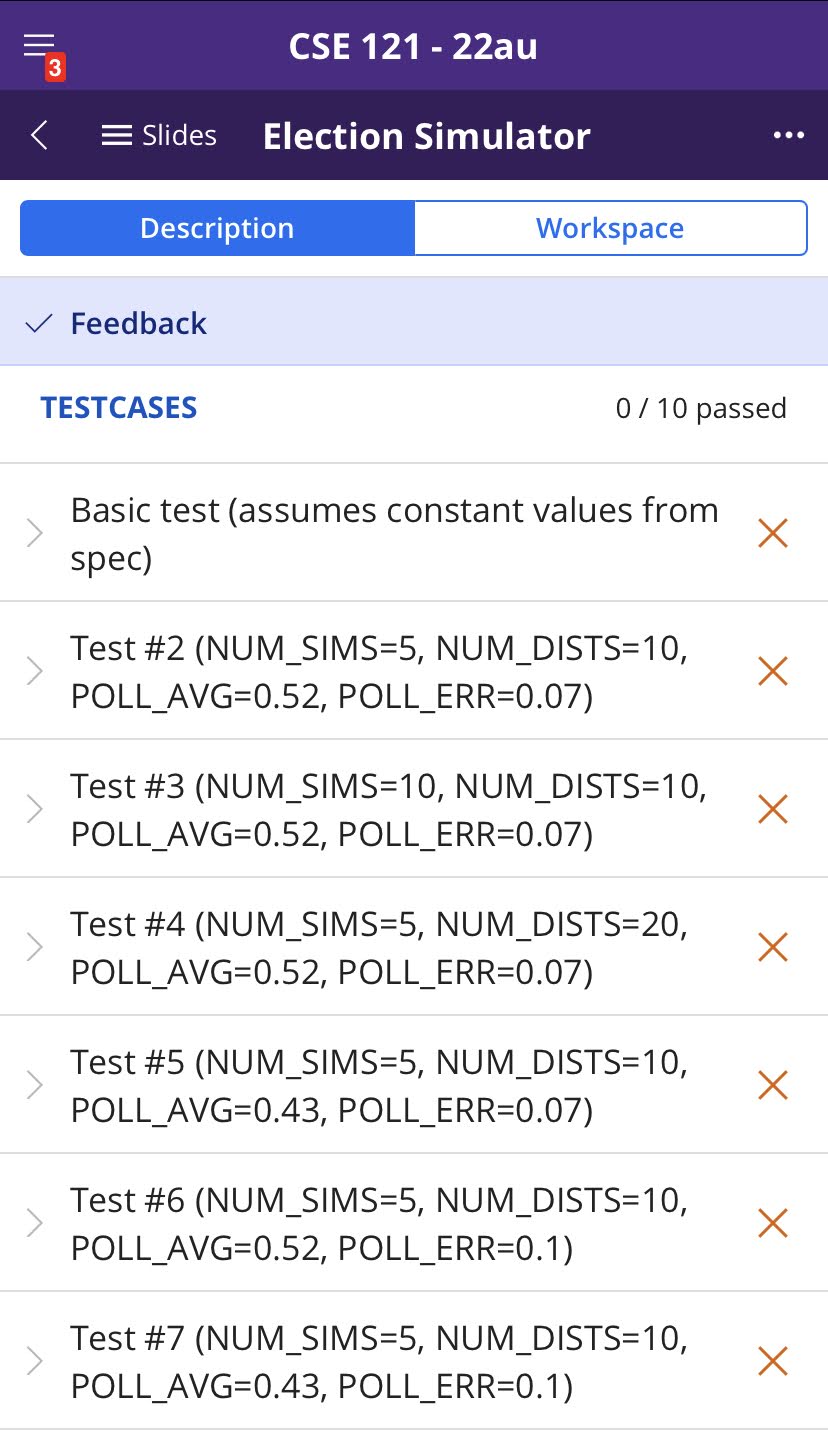Expand Test #5 details chevron
This screenshot has width=828, height=1430.
(x=35, y=1085)
